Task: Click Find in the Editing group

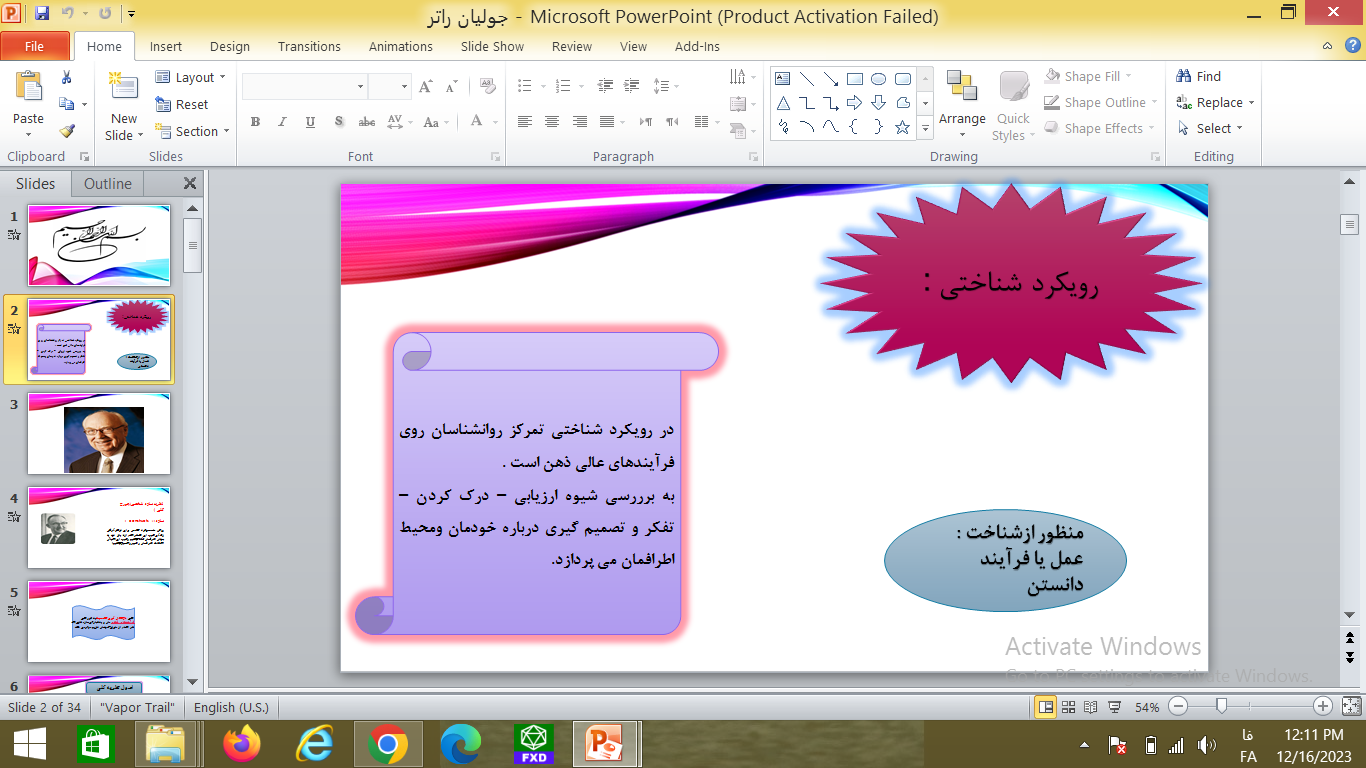Action: 1200,76
